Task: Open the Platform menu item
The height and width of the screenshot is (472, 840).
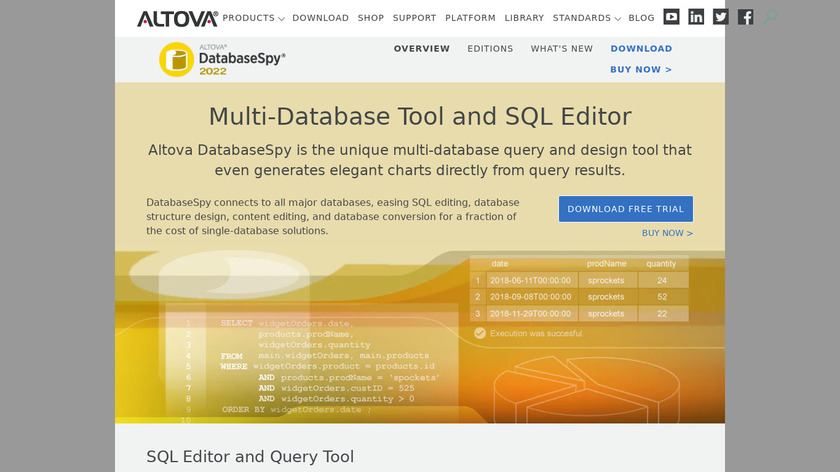Action: [470, 18]
